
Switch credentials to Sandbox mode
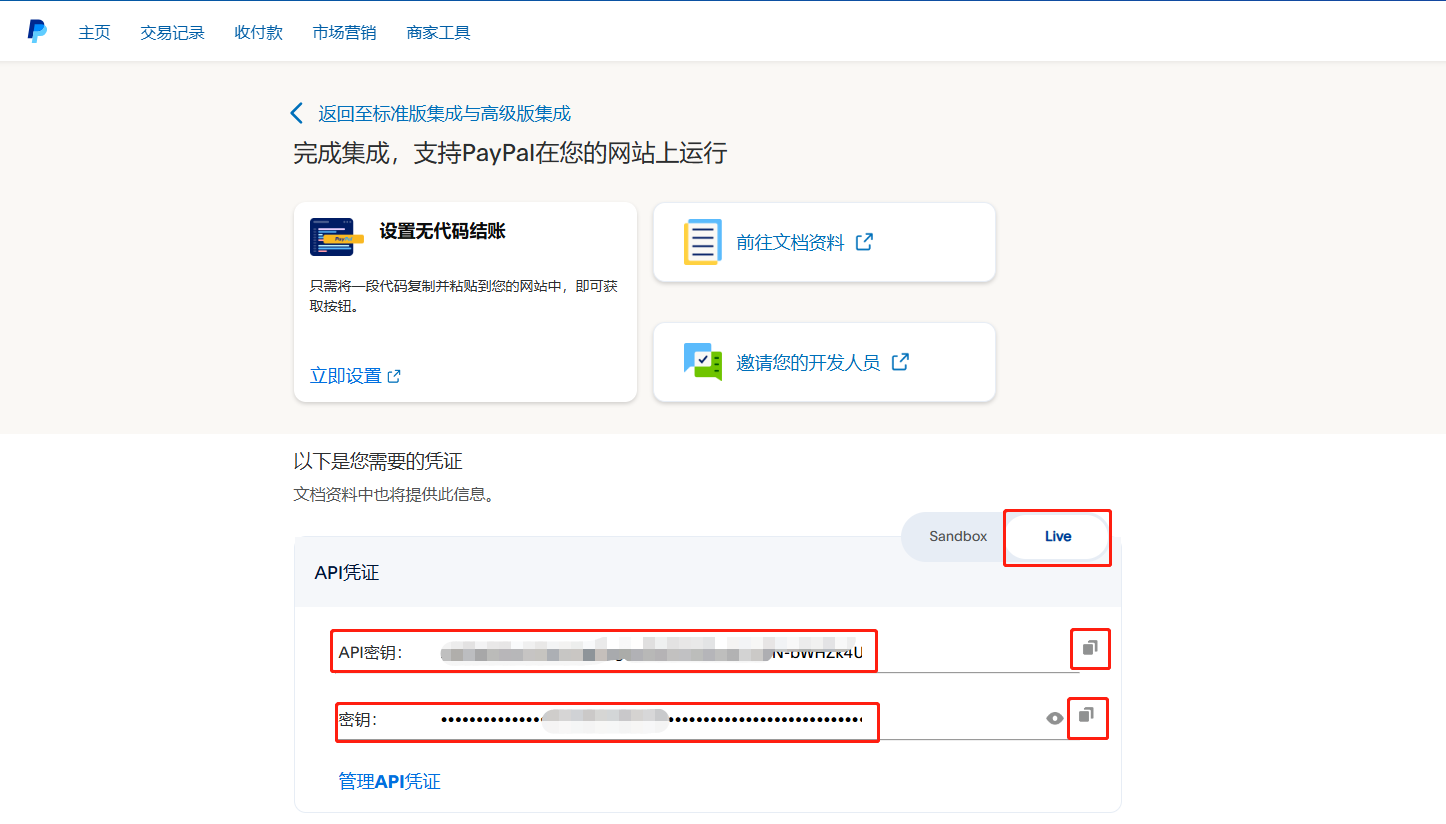click(x=958, y=537)
